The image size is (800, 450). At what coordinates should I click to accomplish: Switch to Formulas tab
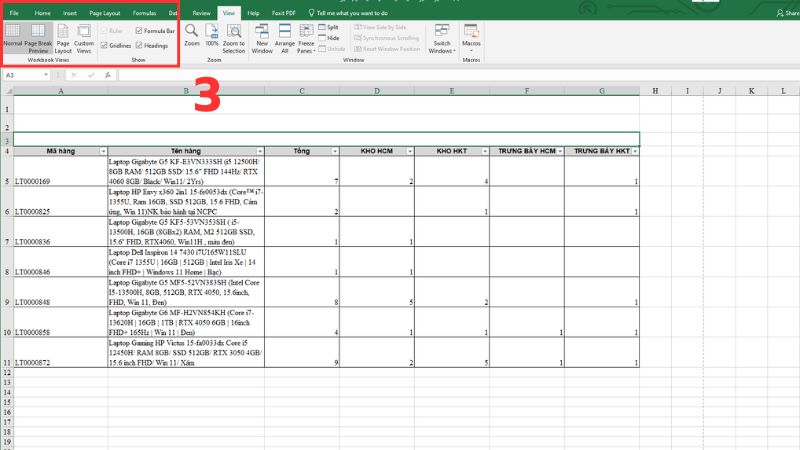pos(144,13)
